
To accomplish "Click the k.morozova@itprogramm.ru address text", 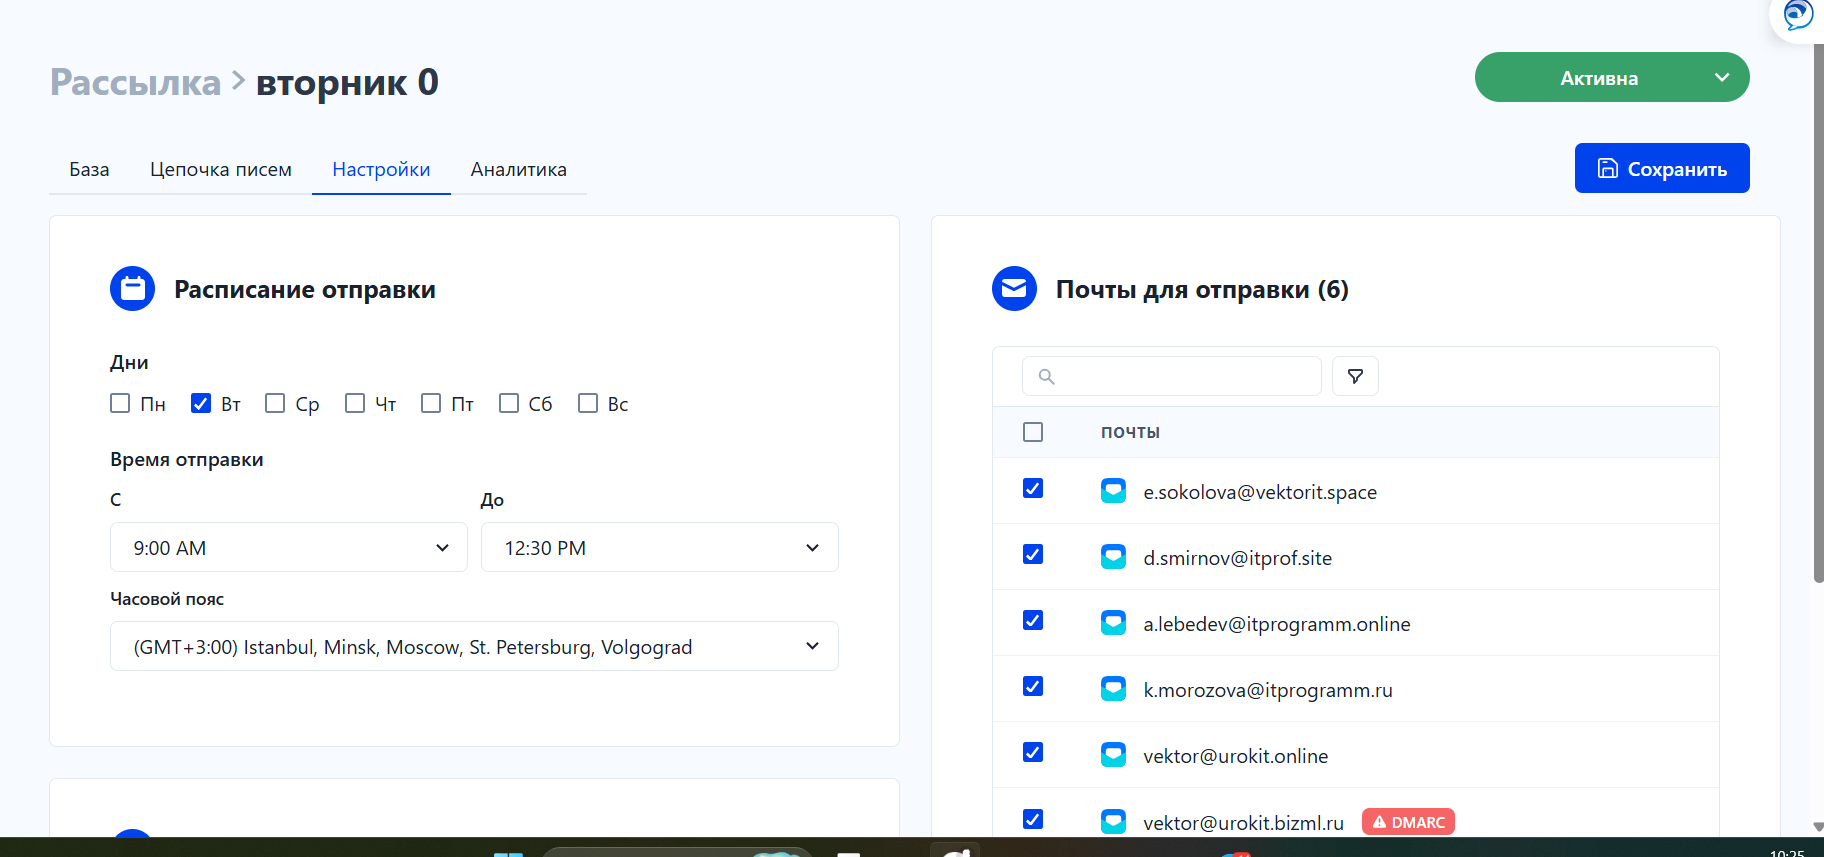I will tap(1268, 690).
